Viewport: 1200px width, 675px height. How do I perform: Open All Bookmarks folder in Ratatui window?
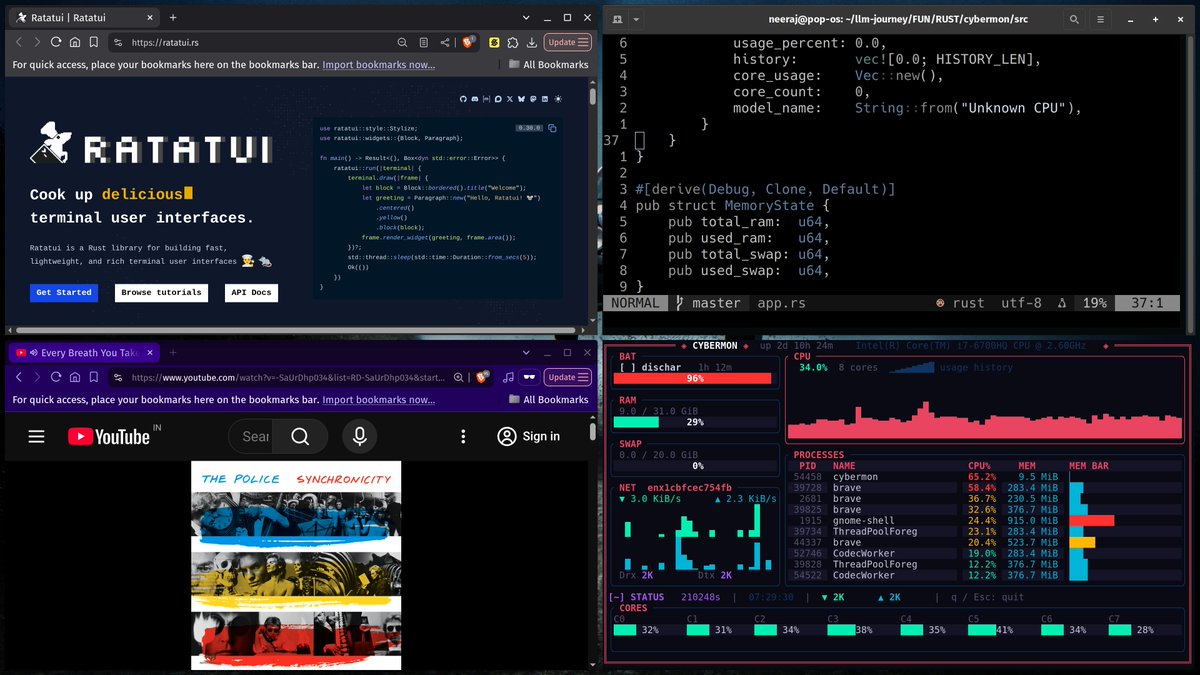[548, 64]
